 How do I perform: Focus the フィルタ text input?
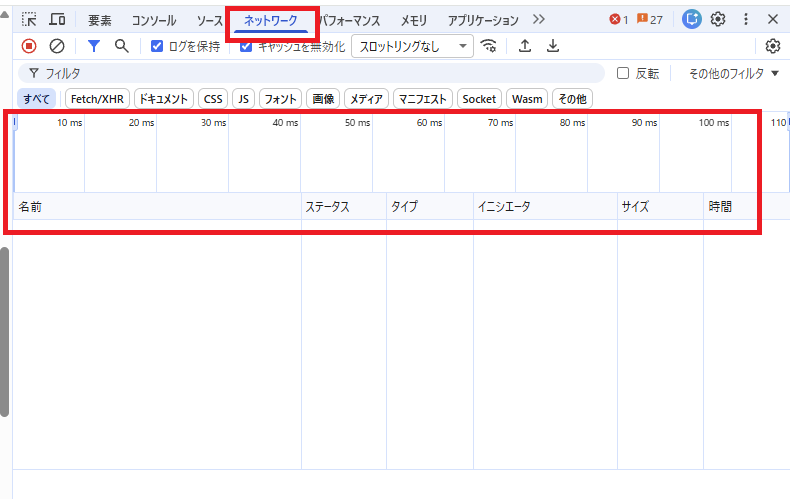tap(311, 74)
